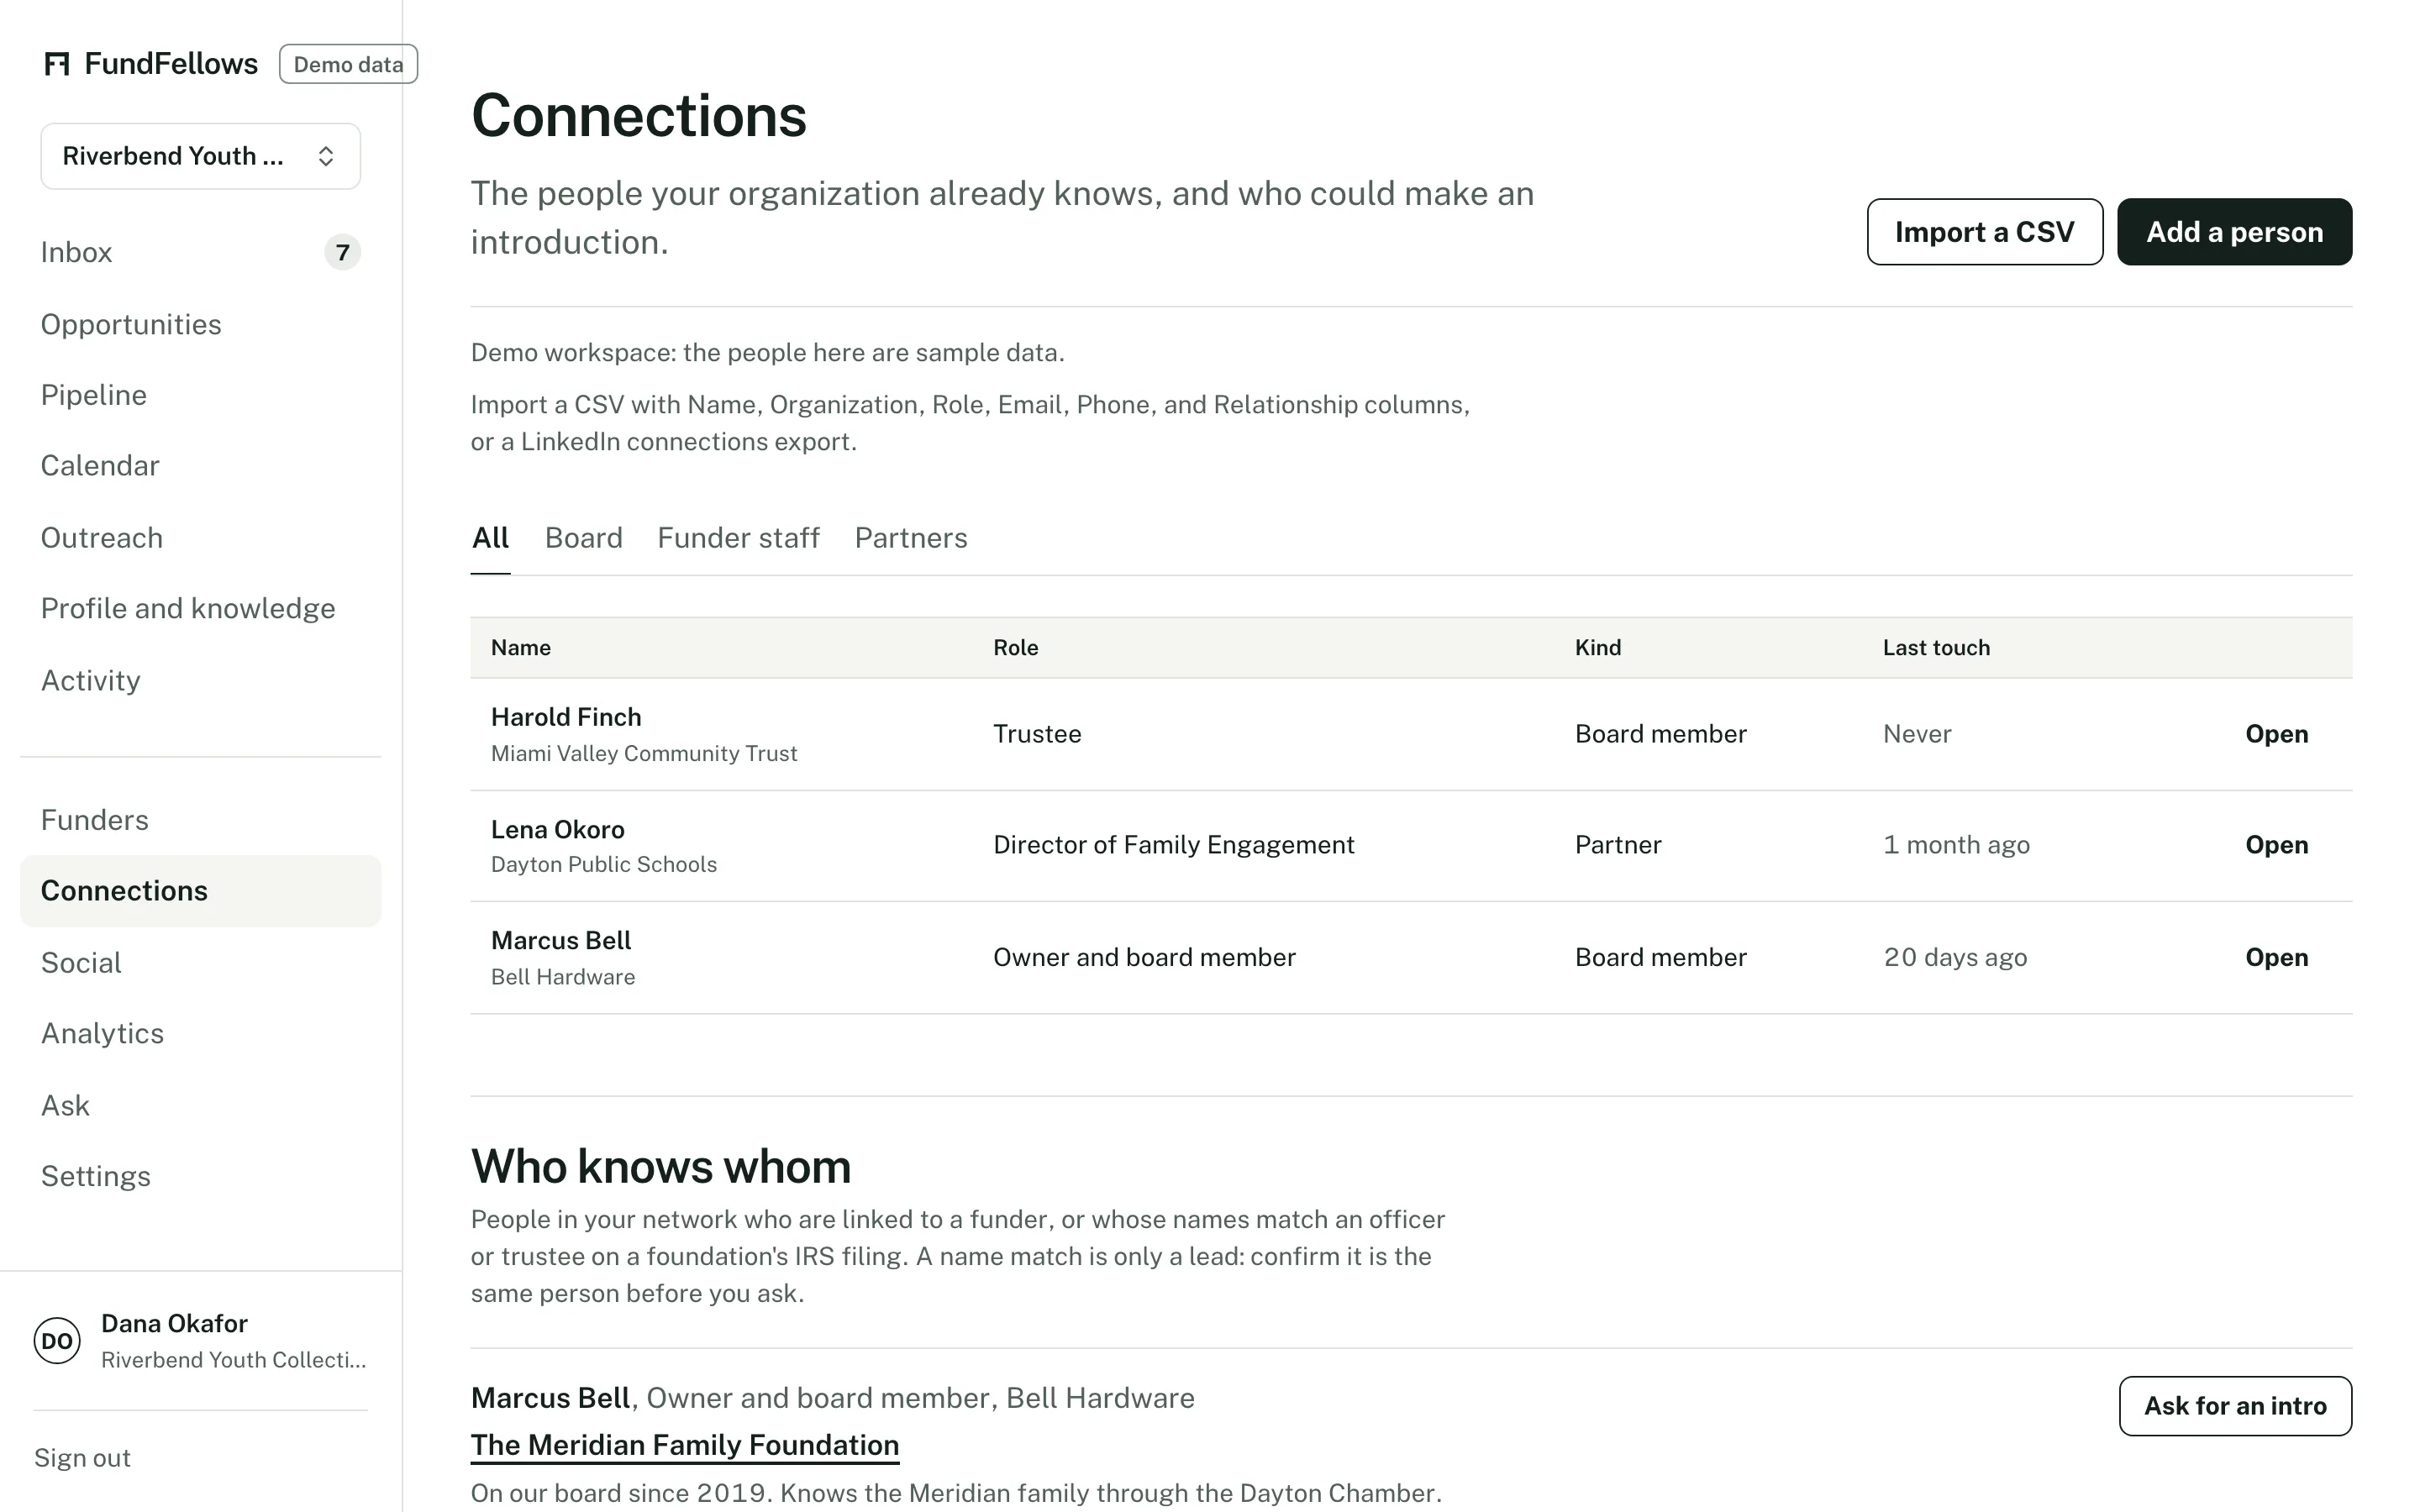The height and width of the screenshot is (1512, 2420).
Task: Click the Inbox unread count badge
Action: (x=342, y=252)
